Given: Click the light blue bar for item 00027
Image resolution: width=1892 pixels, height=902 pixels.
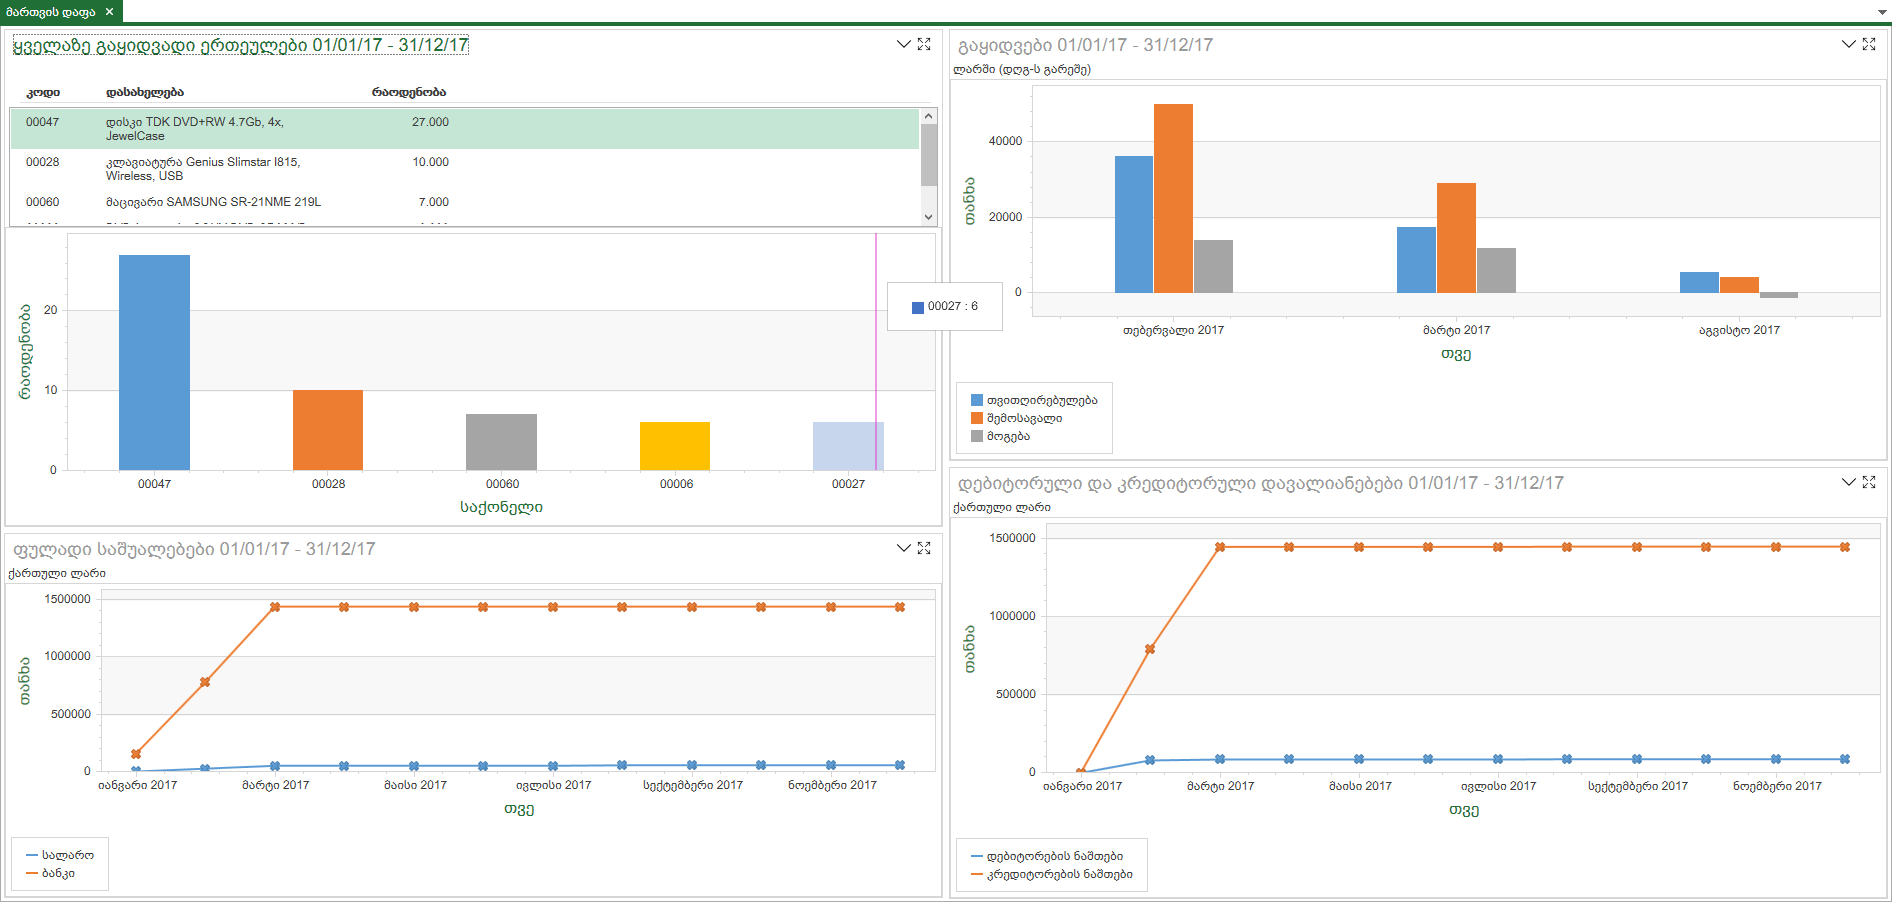Looking at the screenshot, I should pyautogui.click(x=848, y=446).
